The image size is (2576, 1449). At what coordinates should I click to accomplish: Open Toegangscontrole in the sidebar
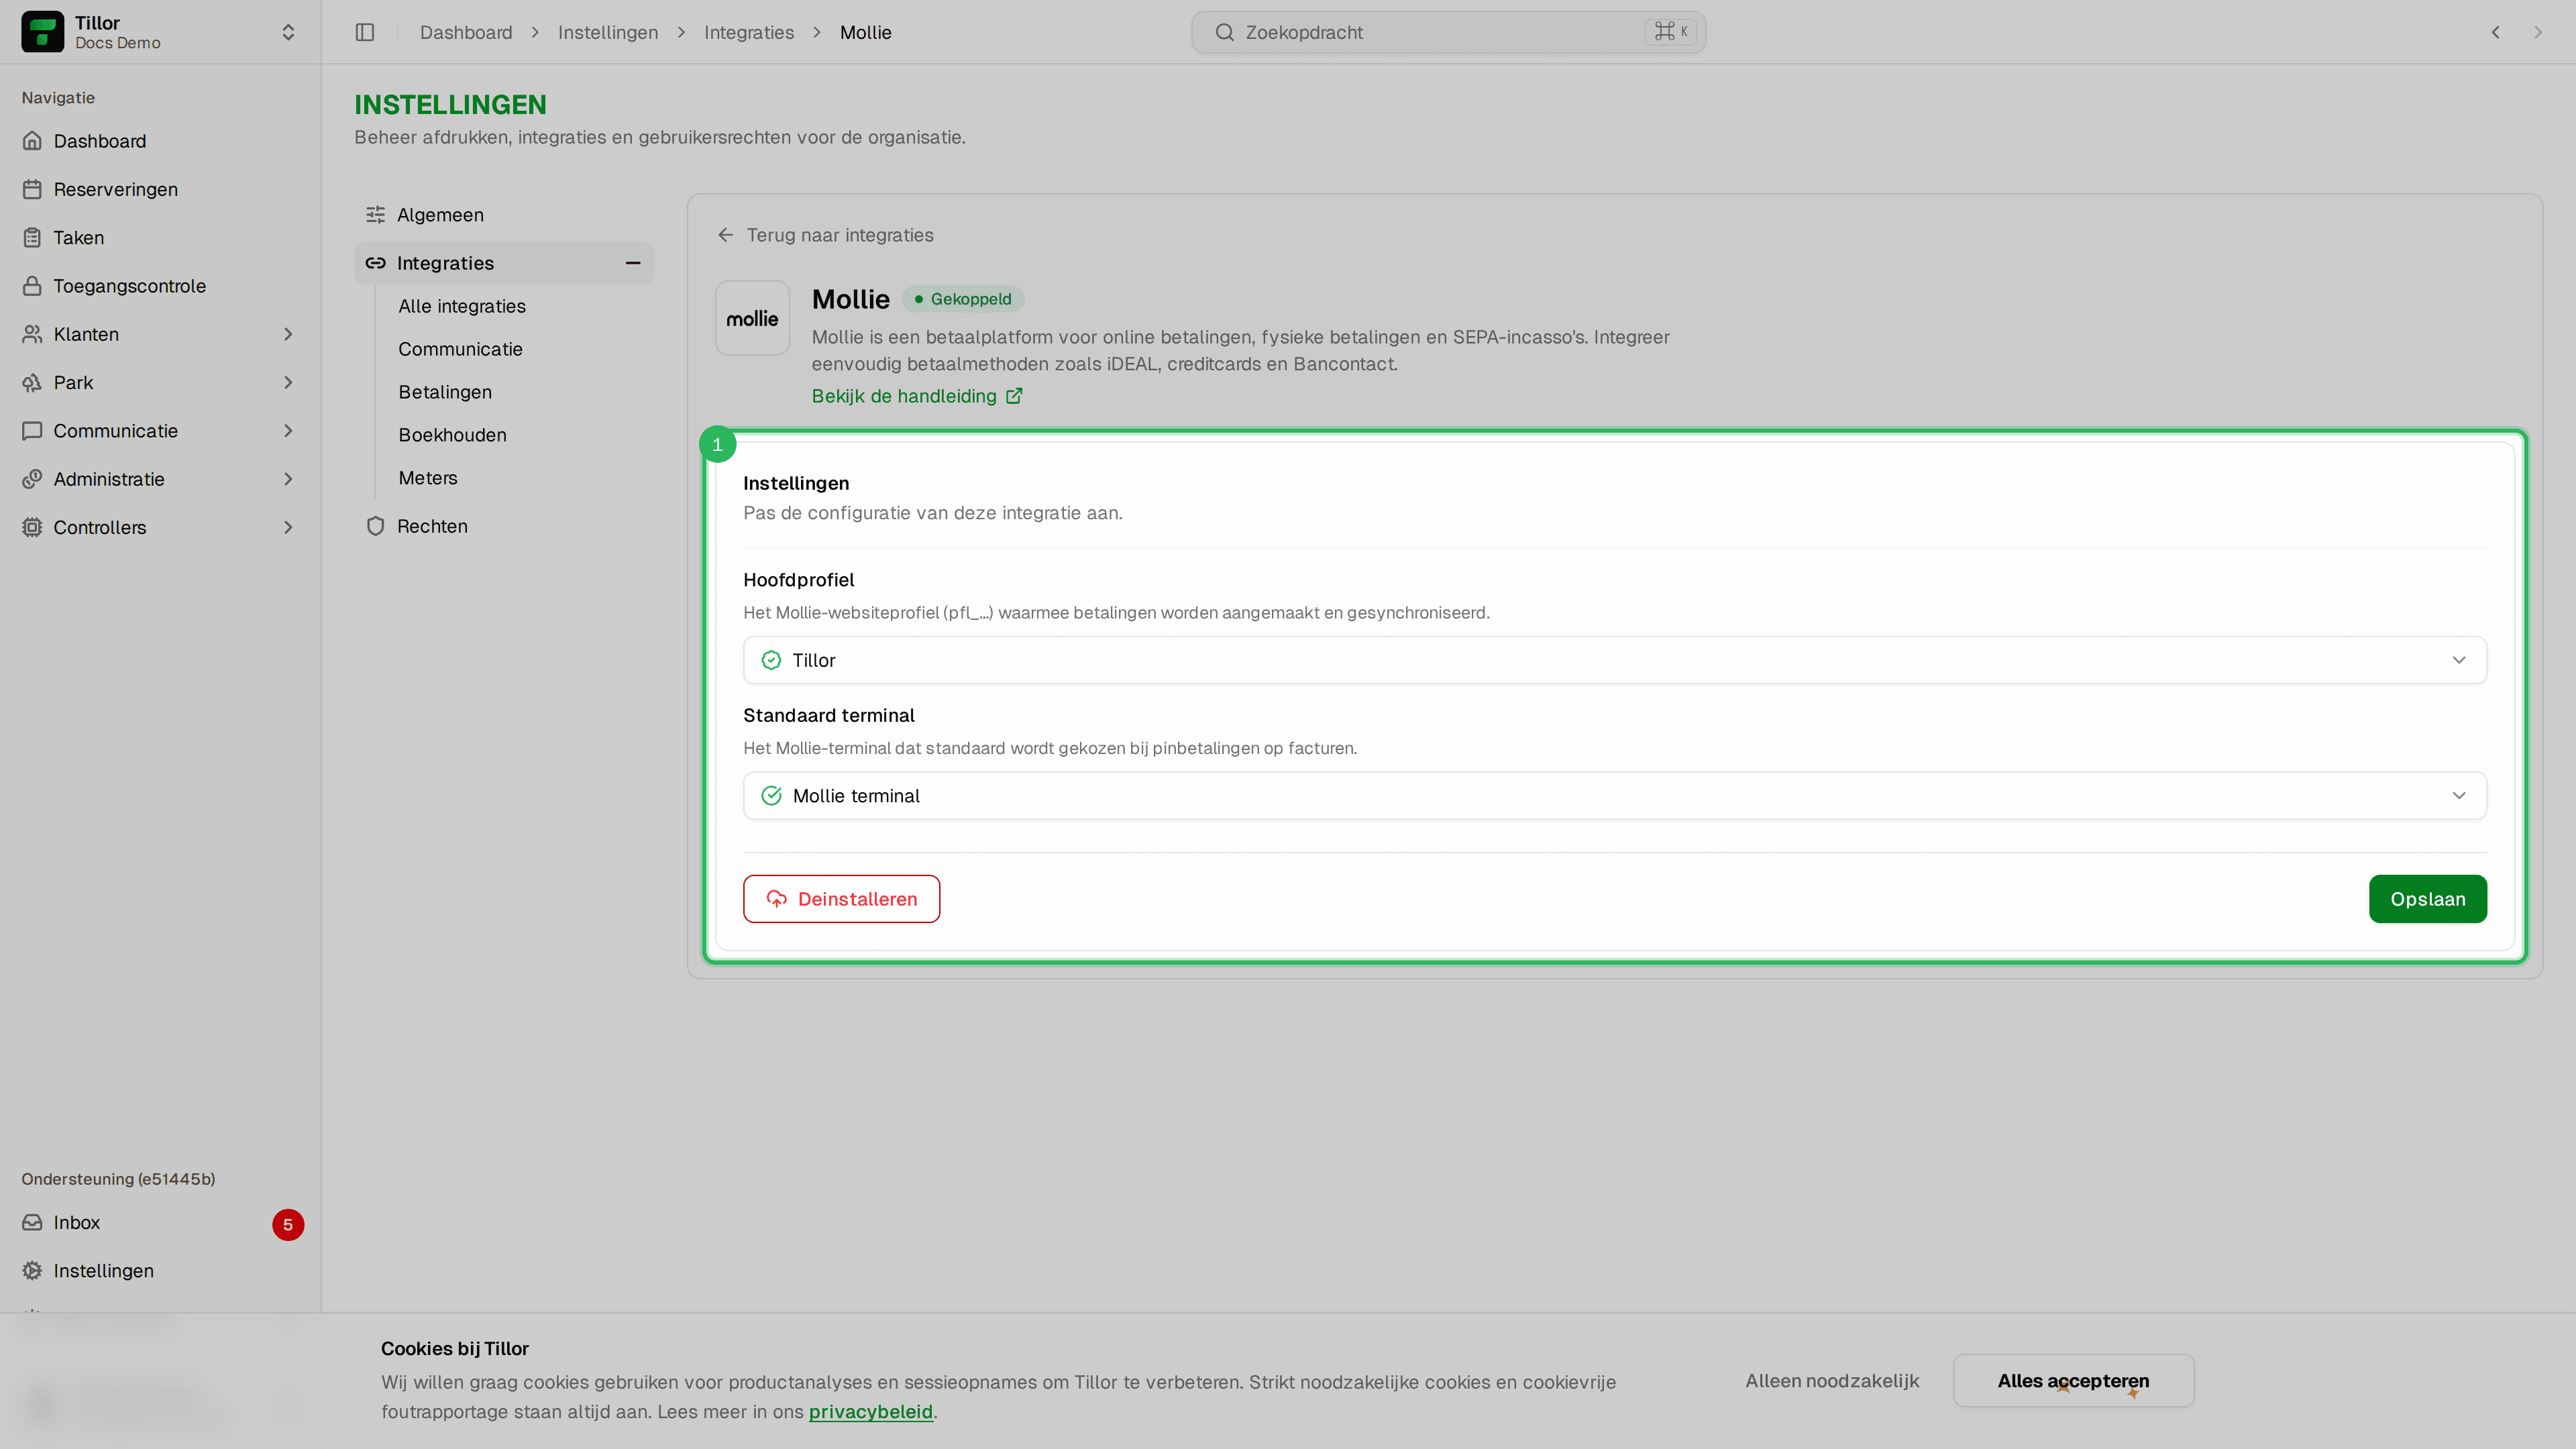click(160, 286)
